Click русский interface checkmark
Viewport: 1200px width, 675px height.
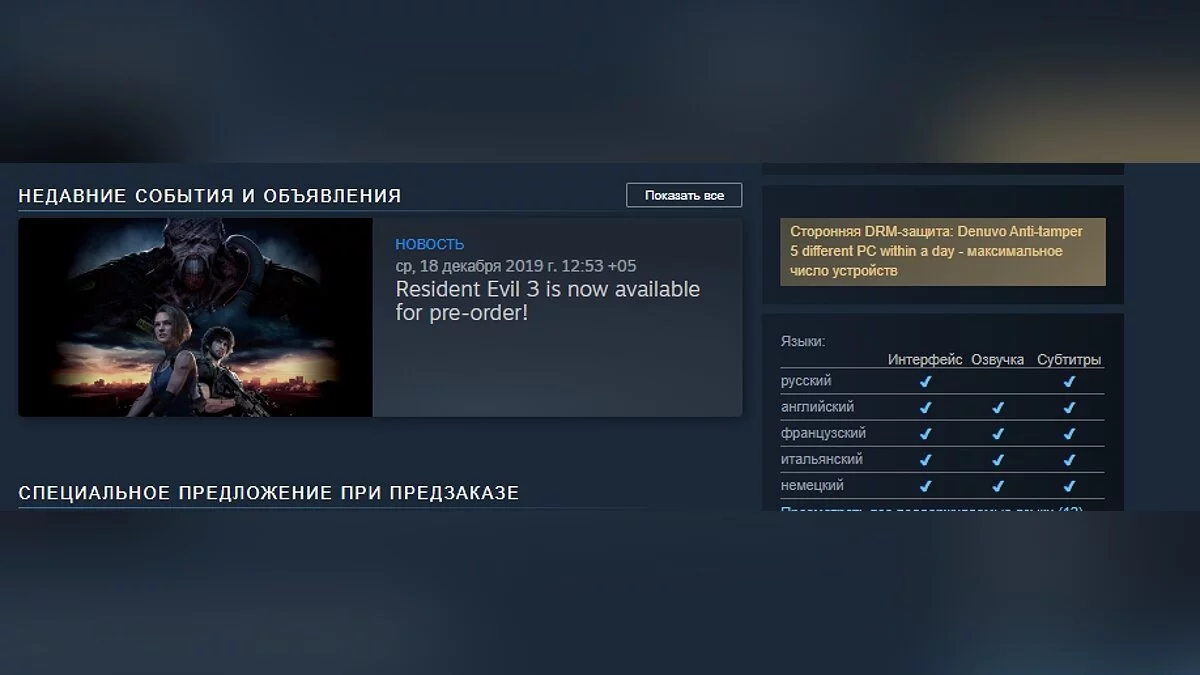[x=925, y=382]
